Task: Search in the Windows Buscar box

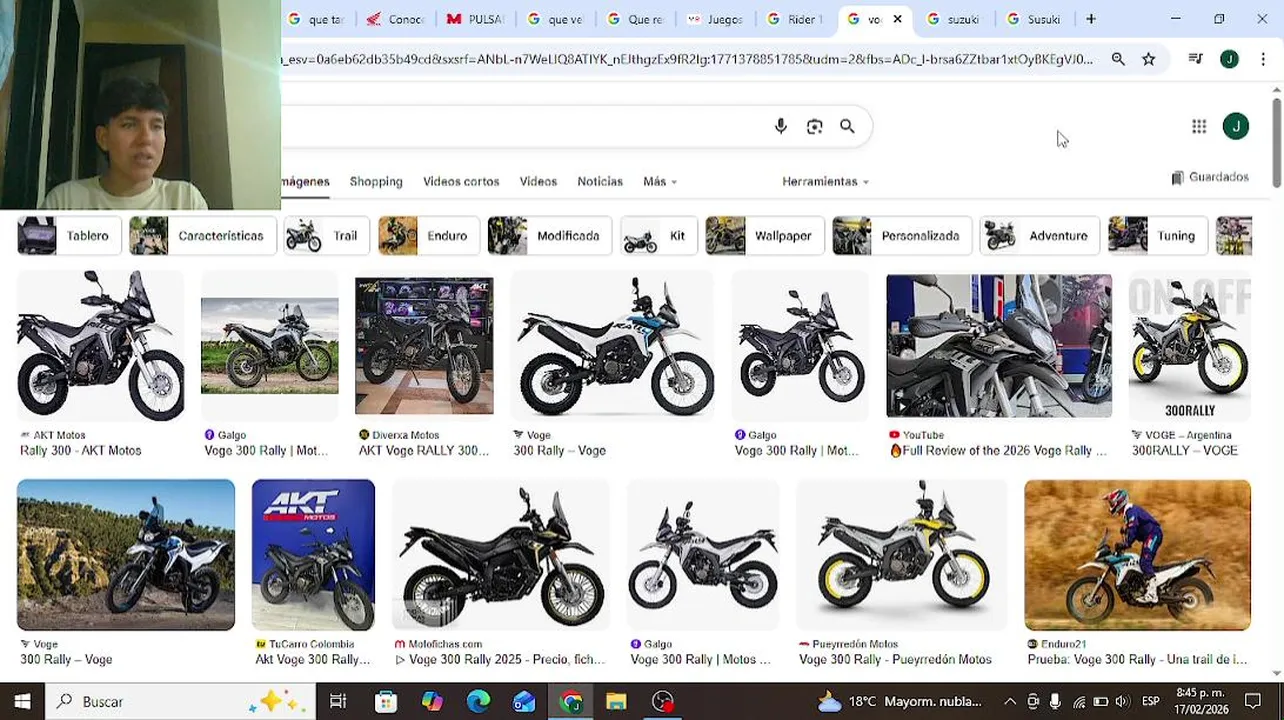Action: click(180, 702)
